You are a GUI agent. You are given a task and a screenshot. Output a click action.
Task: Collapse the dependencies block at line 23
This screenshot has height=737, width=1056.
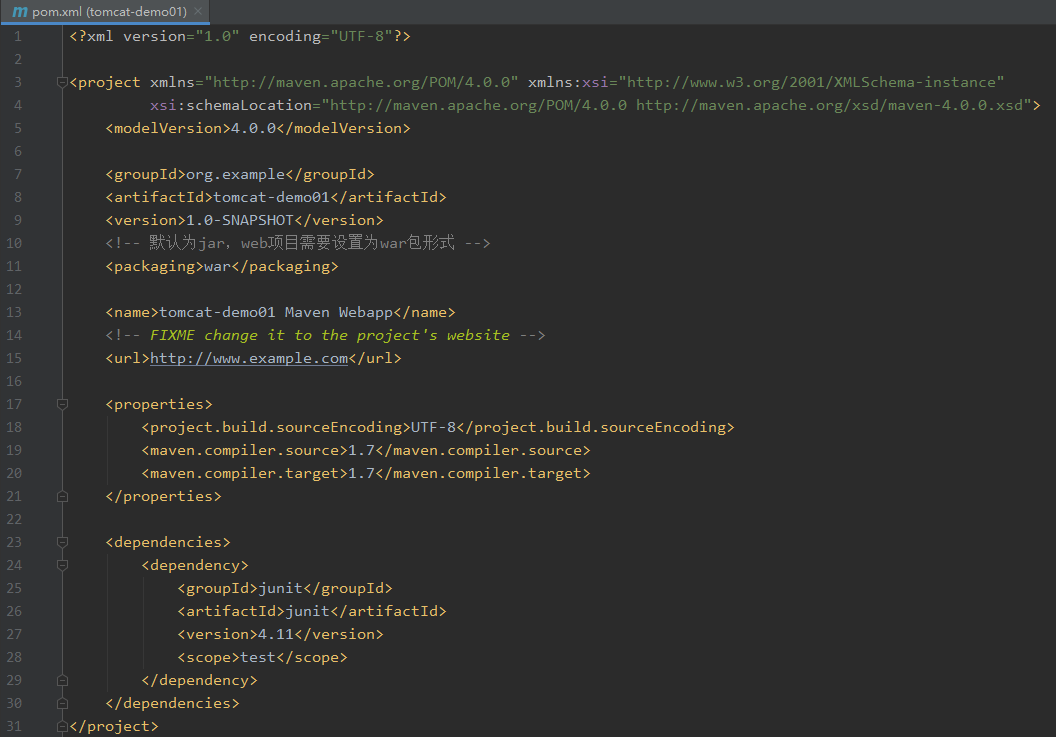[x=62, y=542]
